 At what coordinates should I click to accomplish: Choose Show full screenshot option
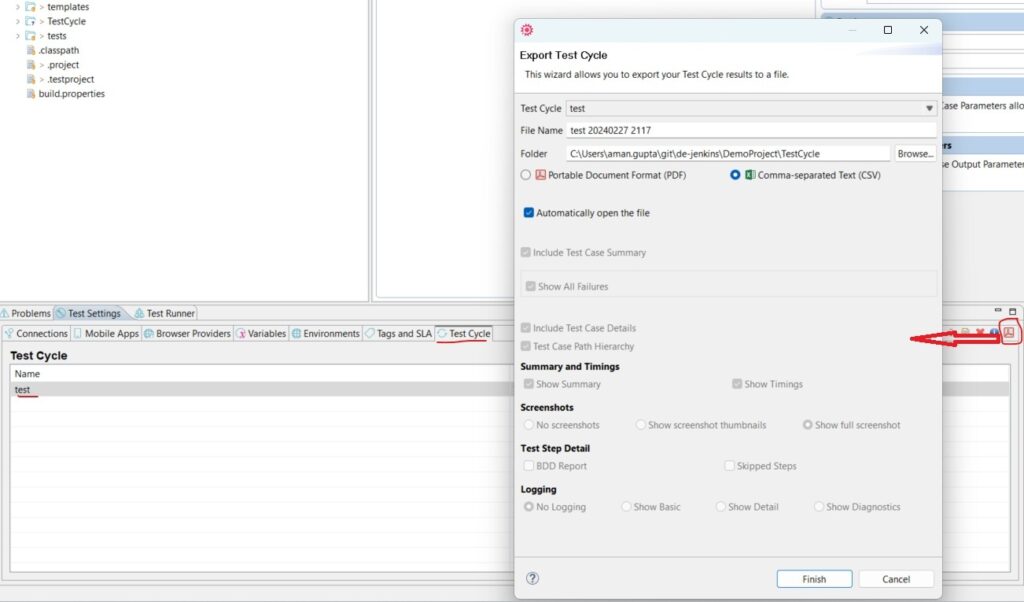coord(808,425)
